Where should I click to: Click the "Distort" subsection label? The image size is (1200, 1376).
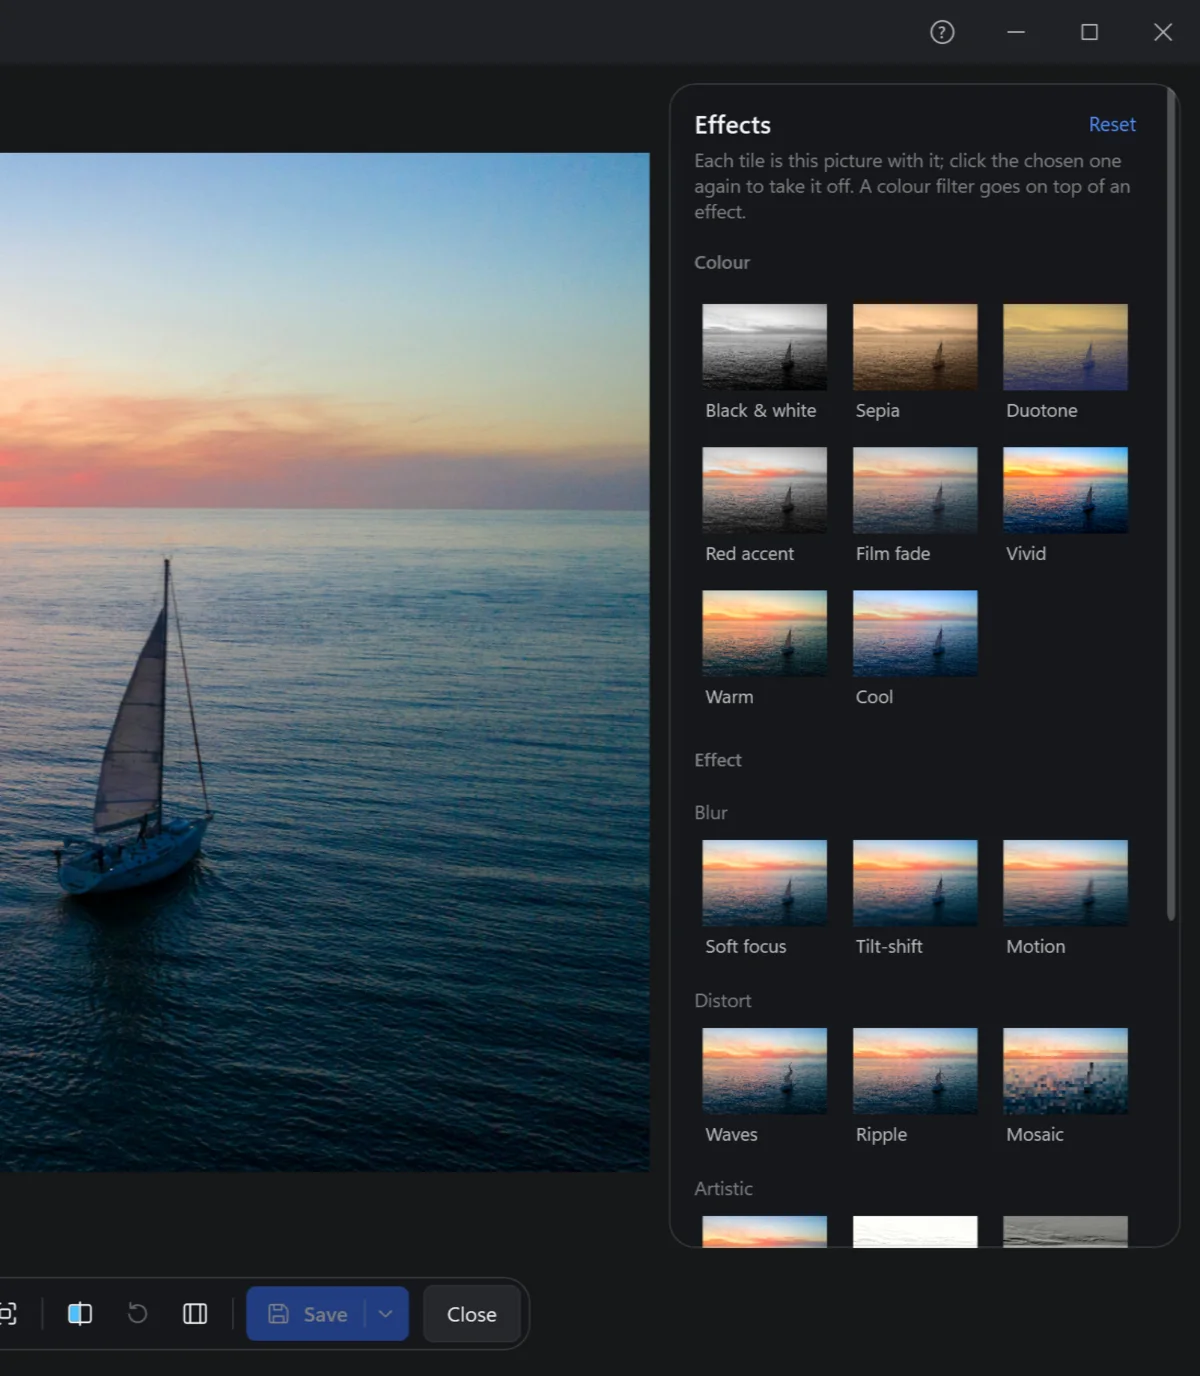tap(723, 1001)
